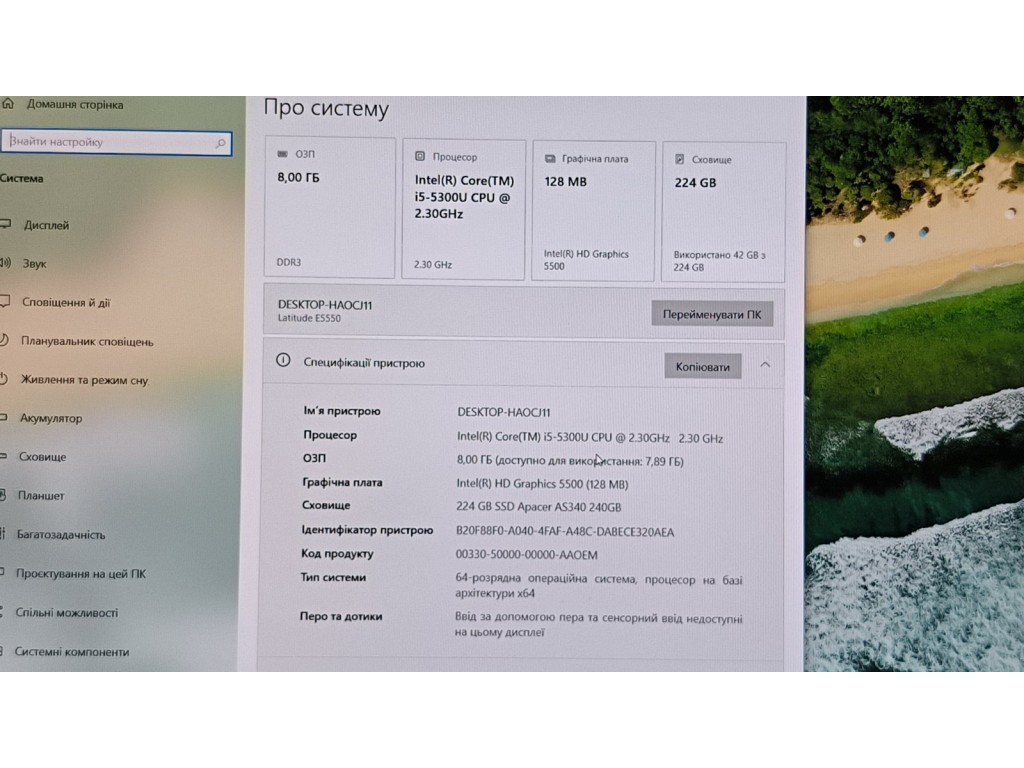Click the Графічна плата 128 MB card

pos(593,211)
